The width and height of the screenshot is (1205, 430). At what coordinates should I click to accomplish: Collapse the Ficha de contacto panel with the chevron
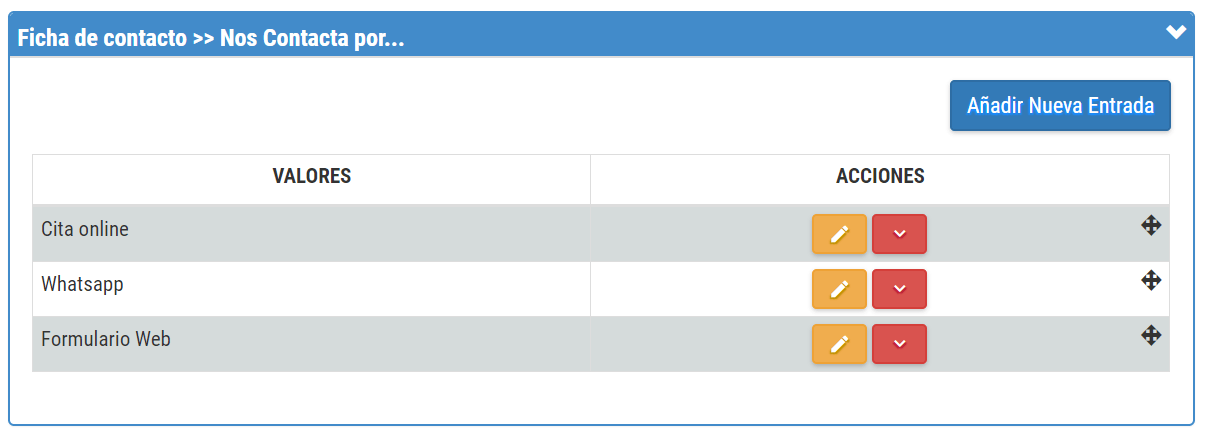coord(1176,32)
